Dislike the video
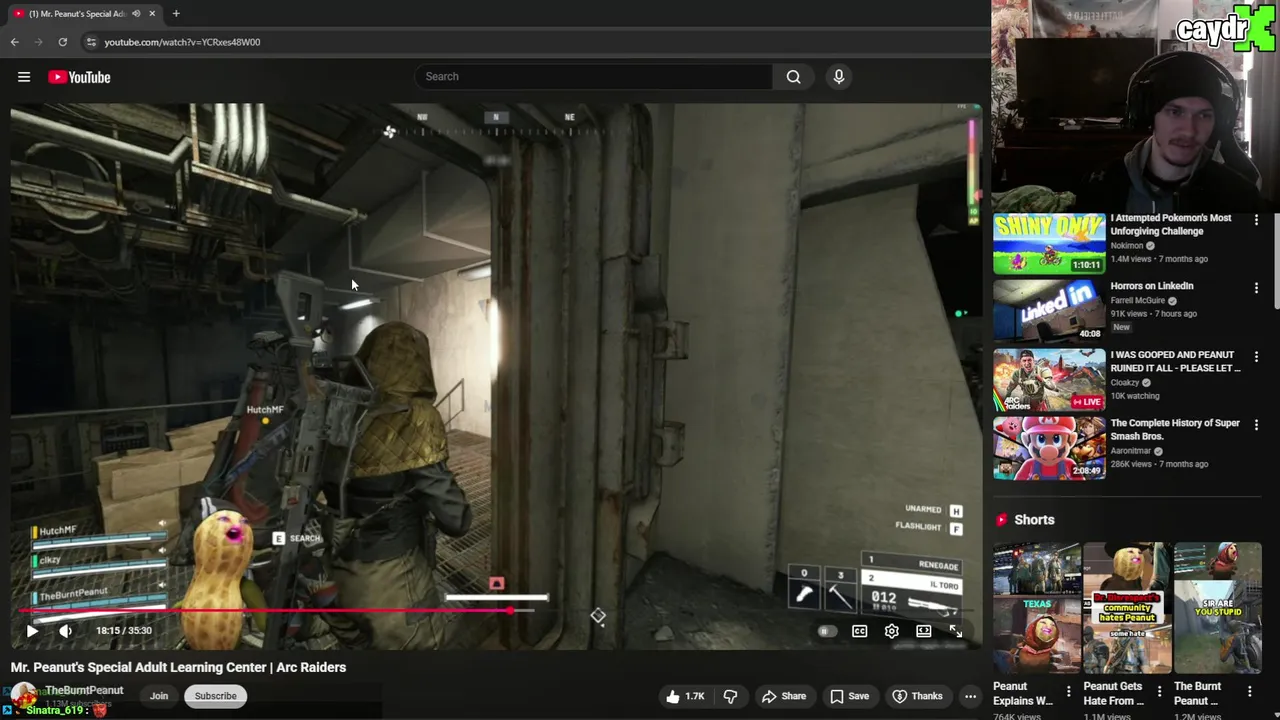 click(730, 696)
